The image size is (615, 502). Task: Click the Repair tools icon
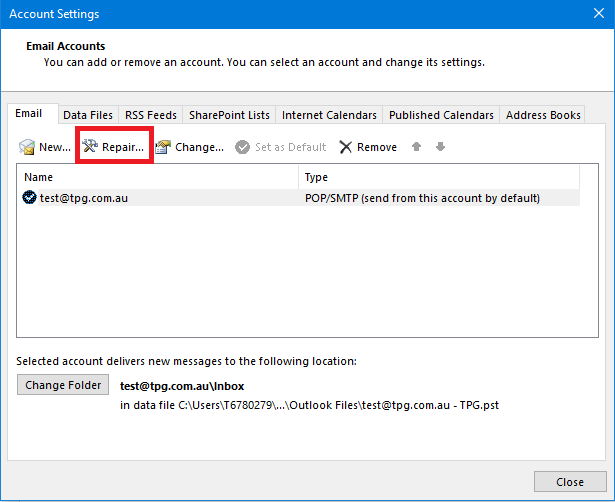click(x=90, y=146)
